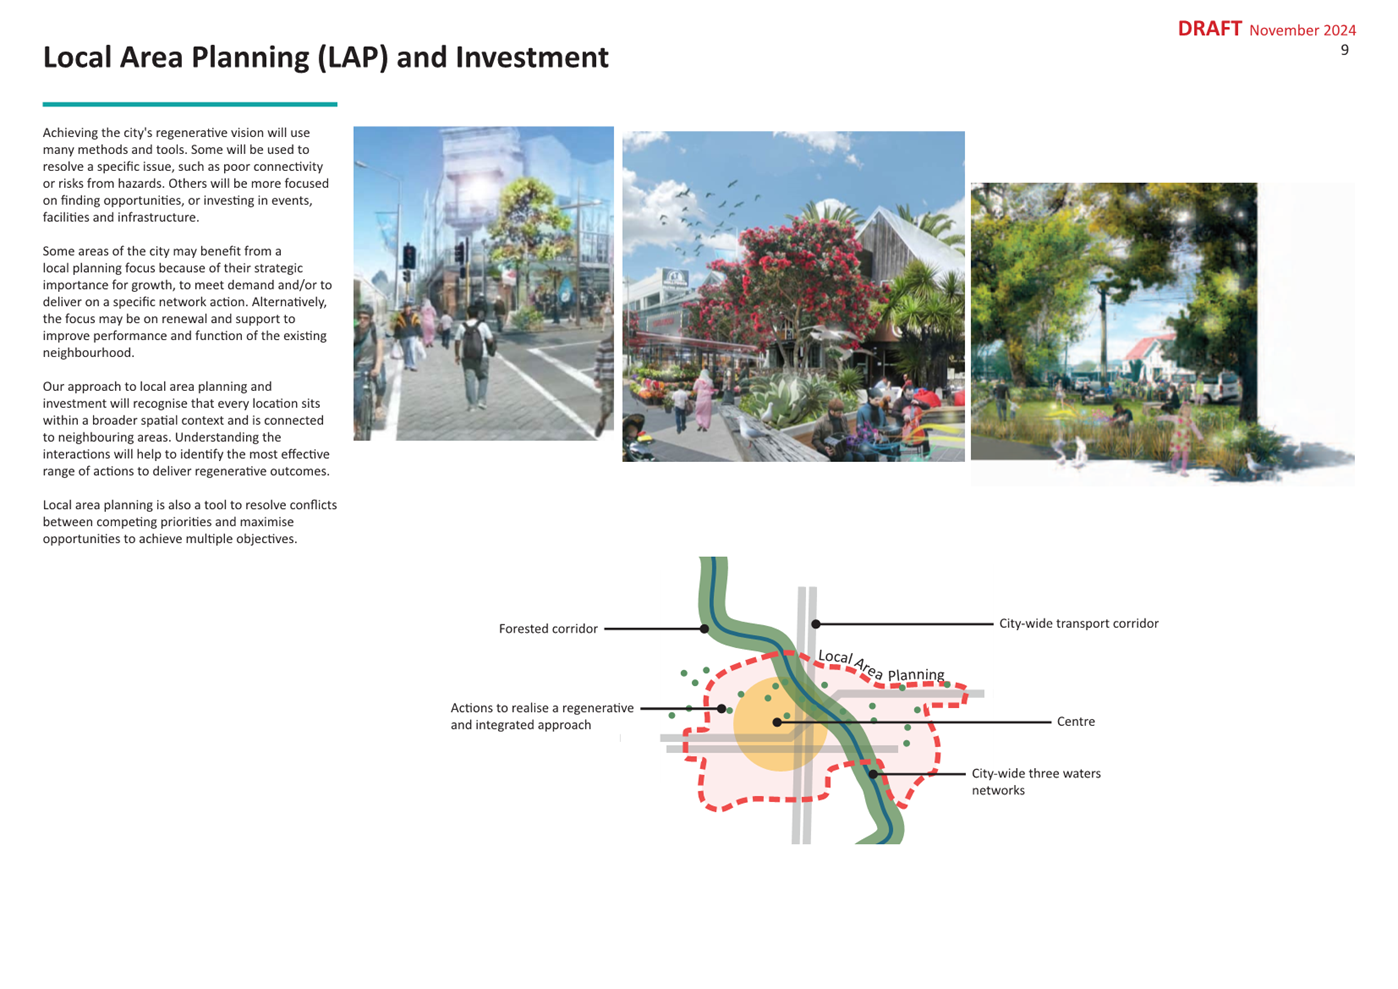Open the market image with red flowering tree
The width and height of the screenshot is (1398, 989).
click(x=793, y=296)
